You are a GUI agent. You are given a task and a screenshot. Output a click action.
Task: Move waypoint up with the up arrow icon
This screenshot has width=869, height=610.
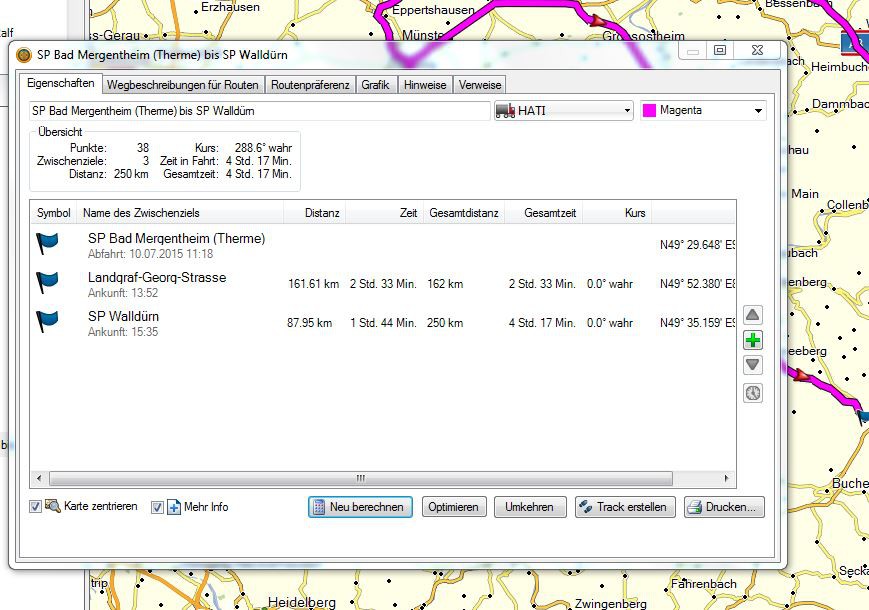coord(753,315)
